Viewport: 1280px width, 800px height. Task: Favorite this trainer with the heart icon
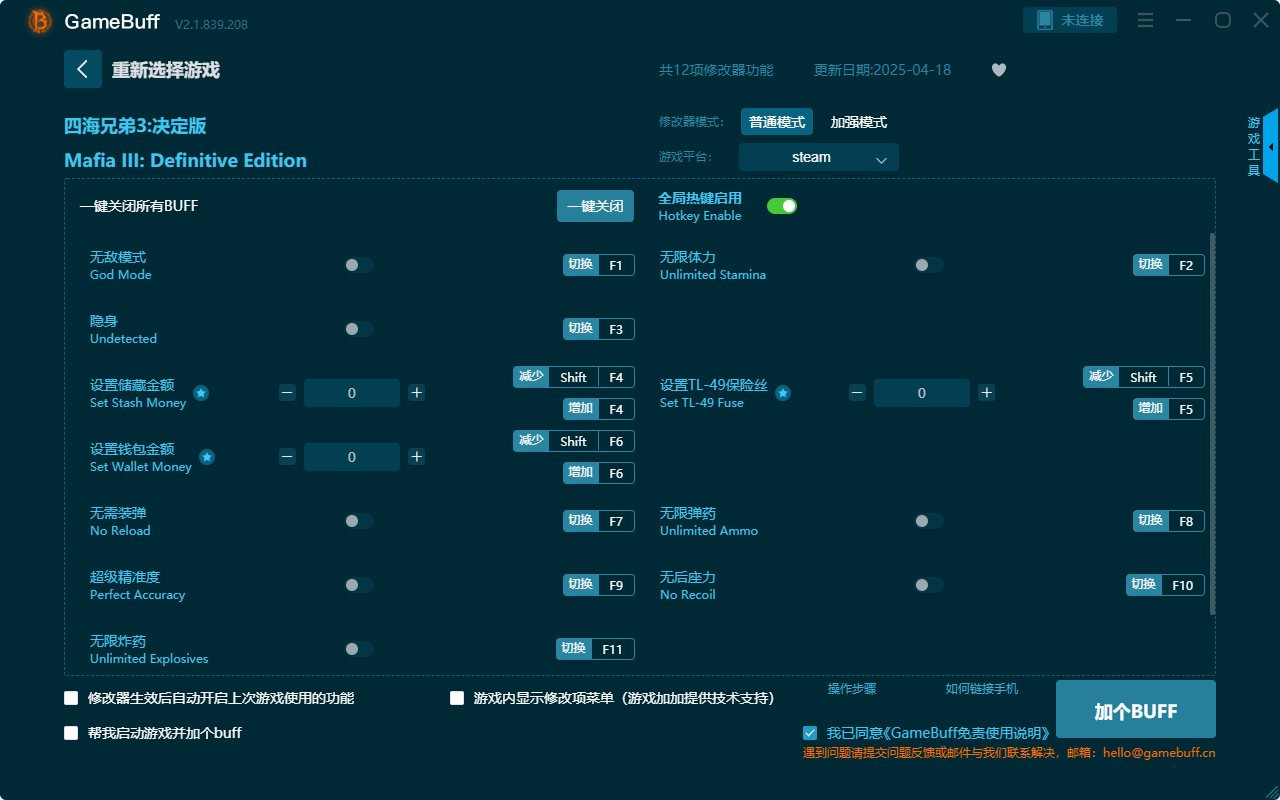[998, 70]
